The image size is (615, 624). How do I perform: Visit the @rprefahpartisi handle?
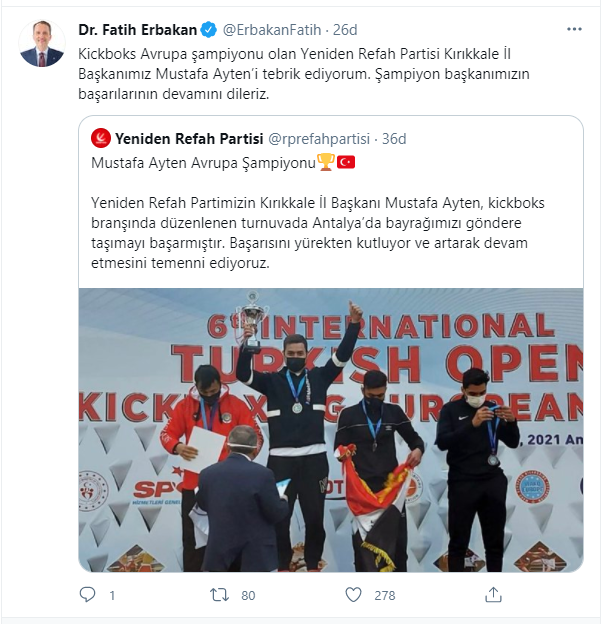319,138
